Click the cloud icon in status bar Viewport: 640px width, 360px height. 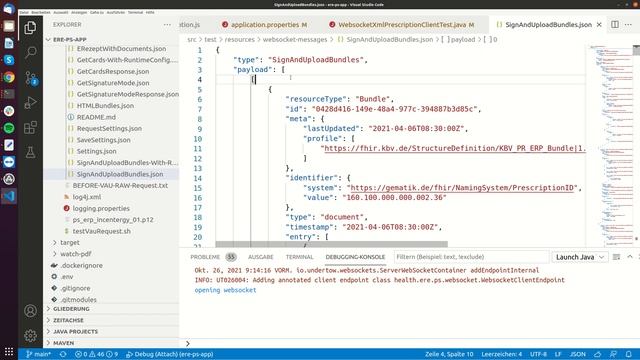598,354
